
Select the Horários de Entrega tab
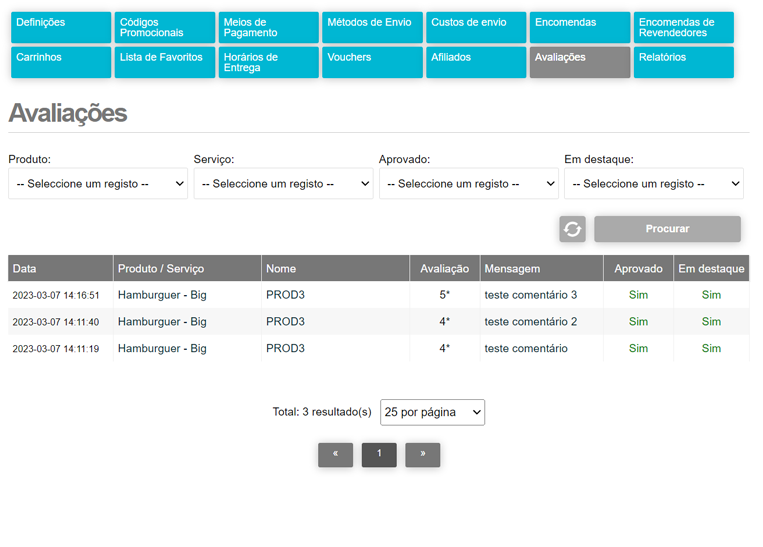(269, 62)
